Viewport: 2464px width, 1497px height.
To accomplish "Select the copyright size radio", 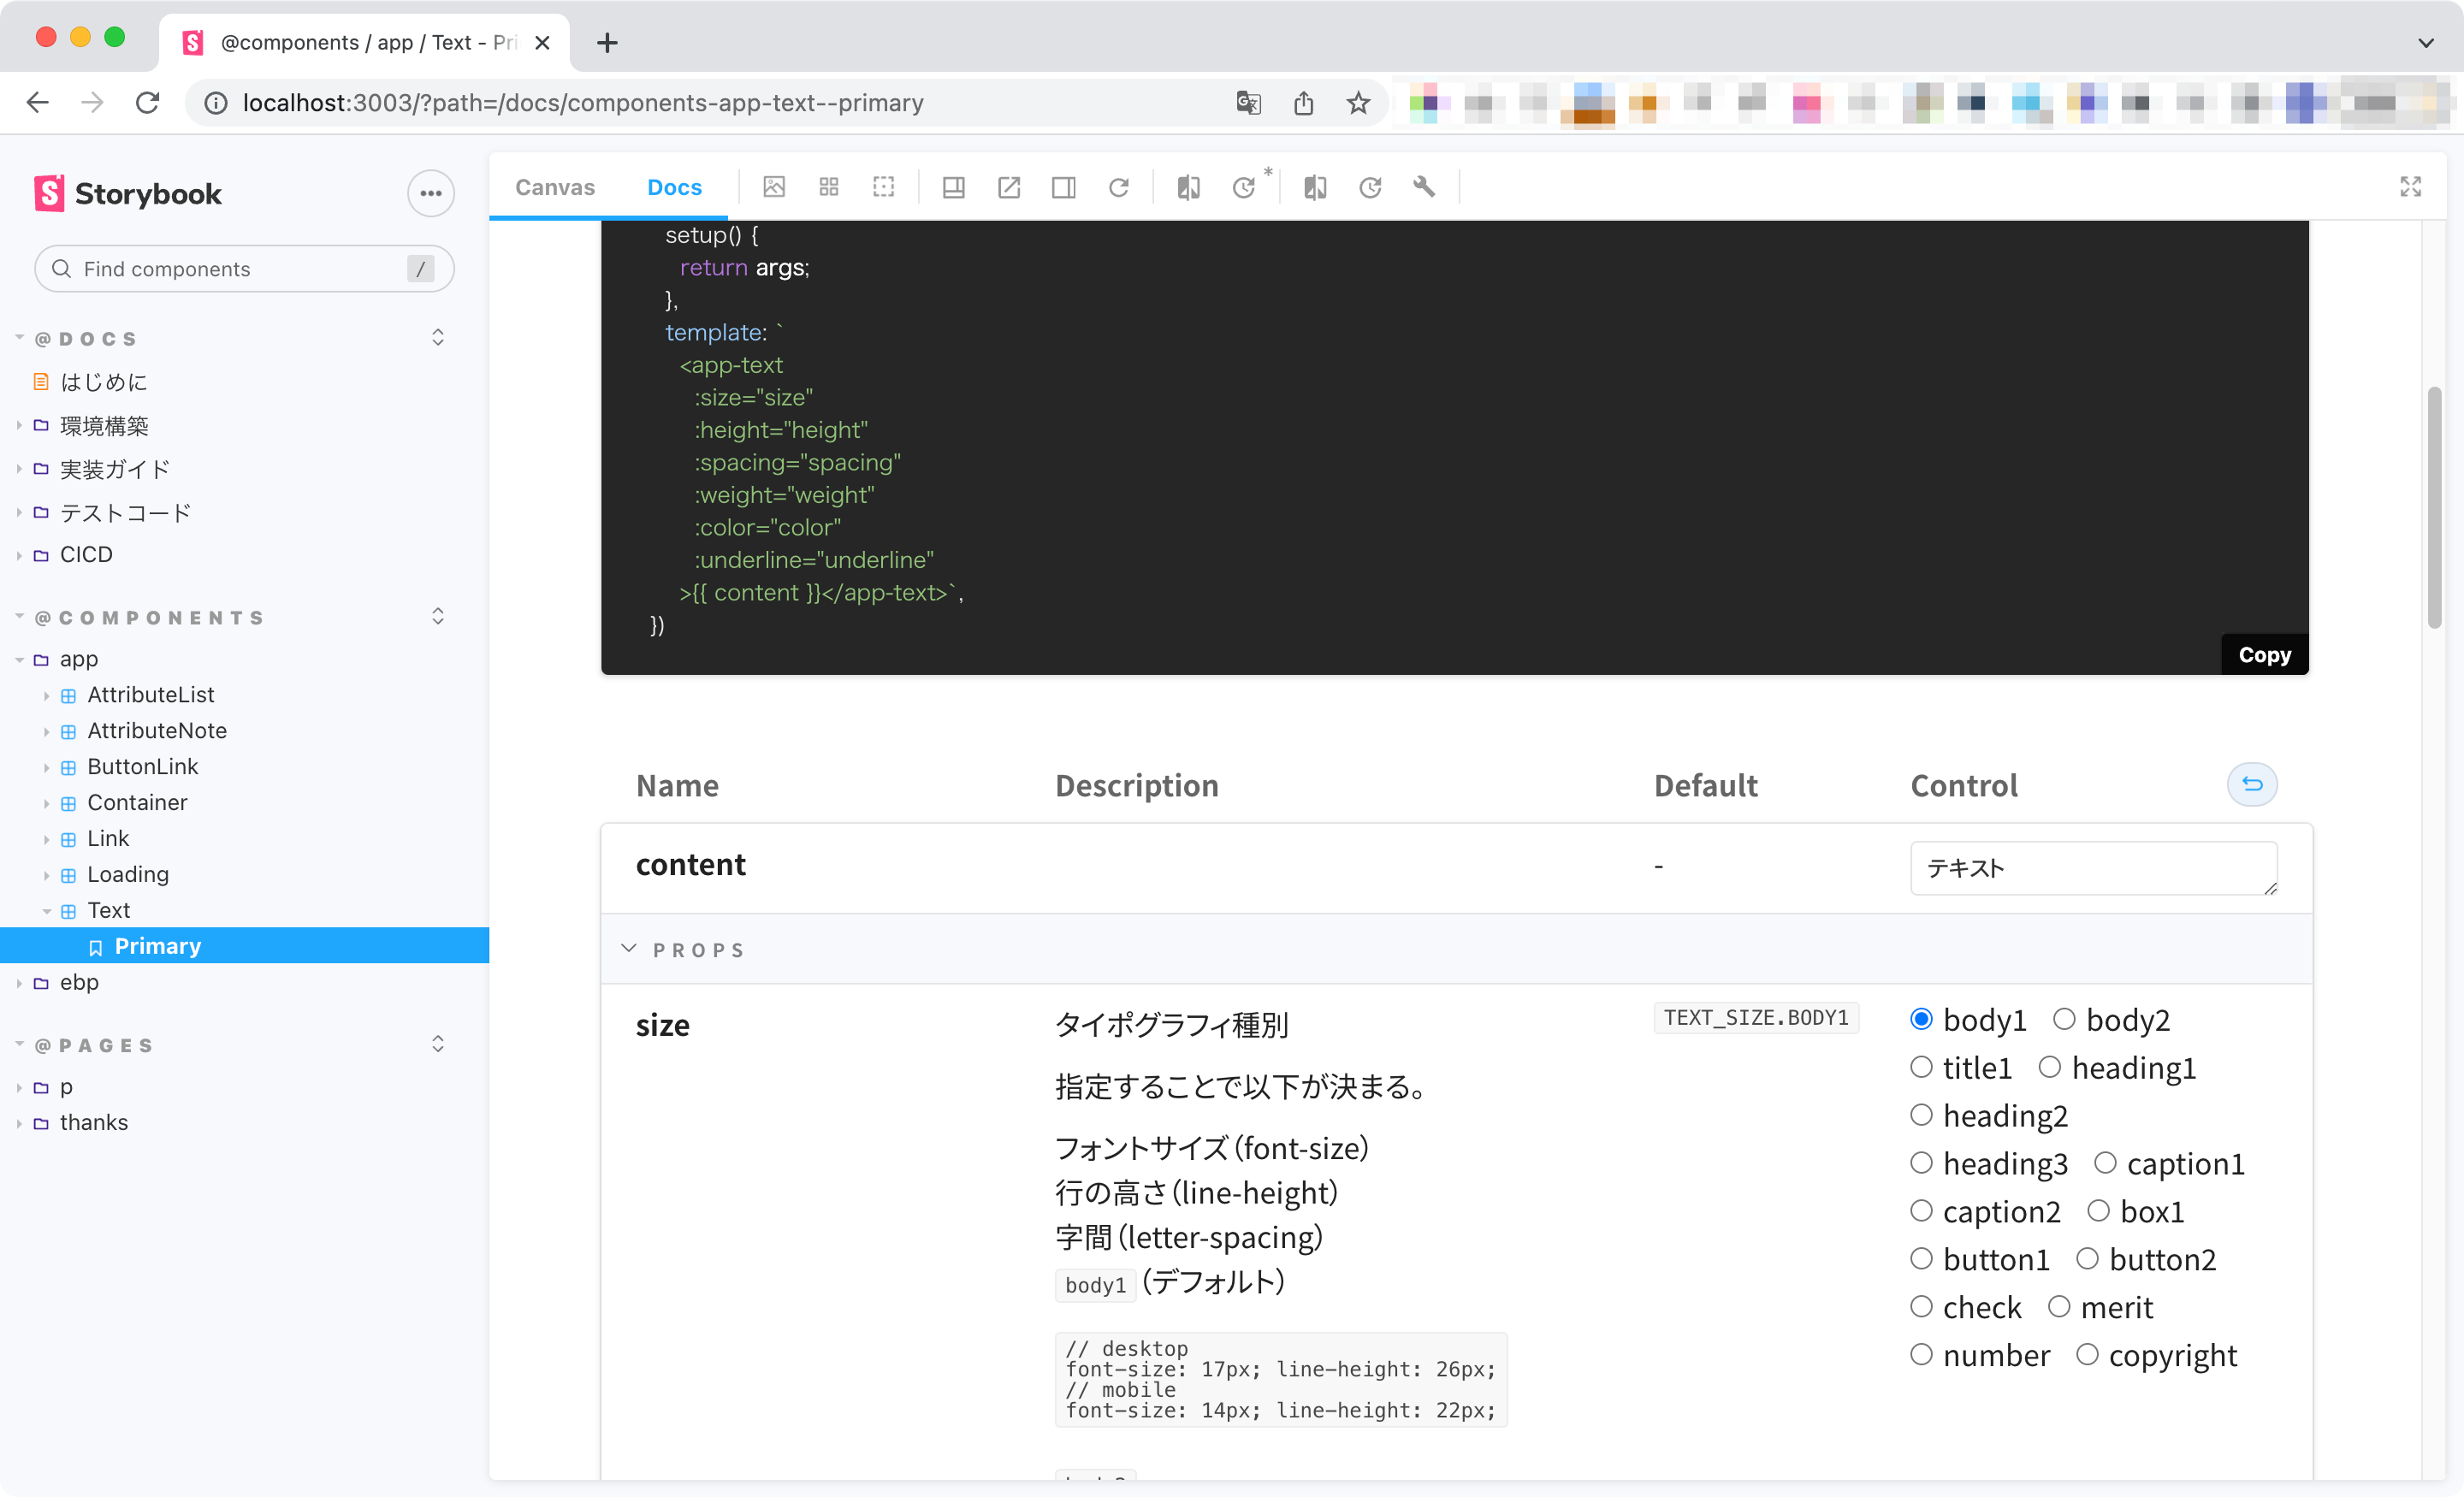I will [x=2087, y=1355].
